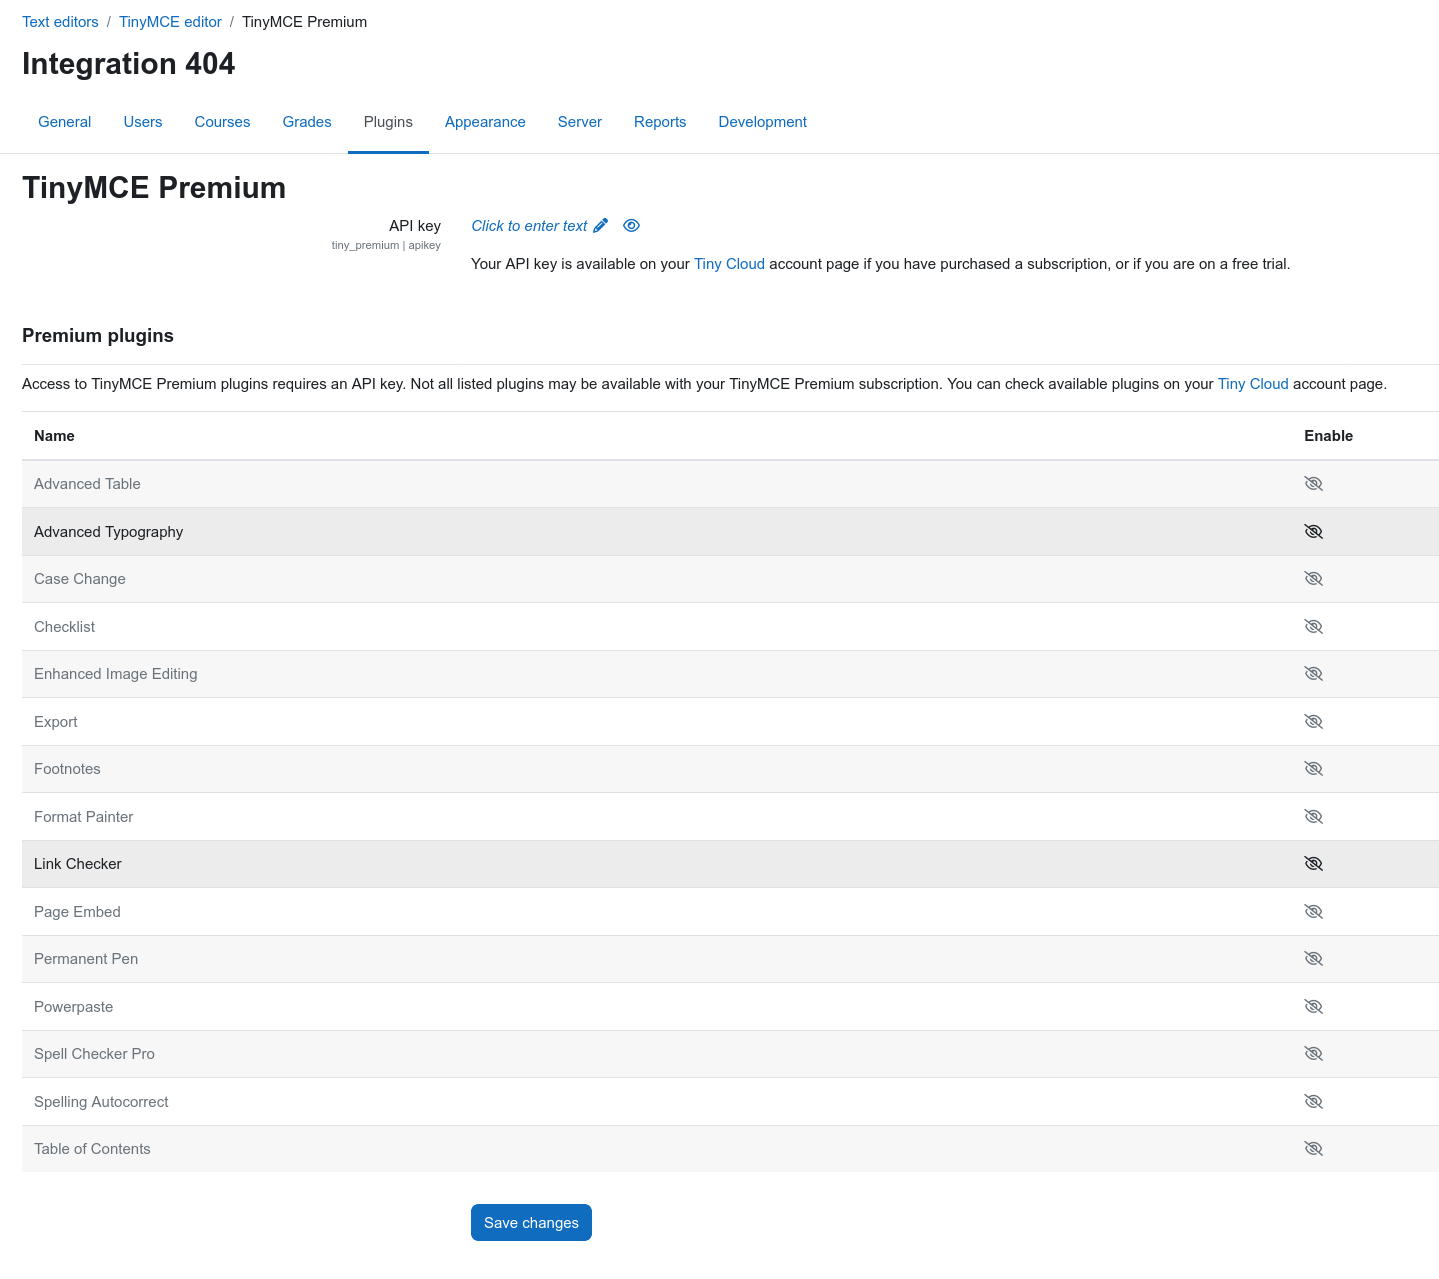The image size is (1439, 1279).
Task: Click the pencil edit icon for API key
Action: pos(600,226)
